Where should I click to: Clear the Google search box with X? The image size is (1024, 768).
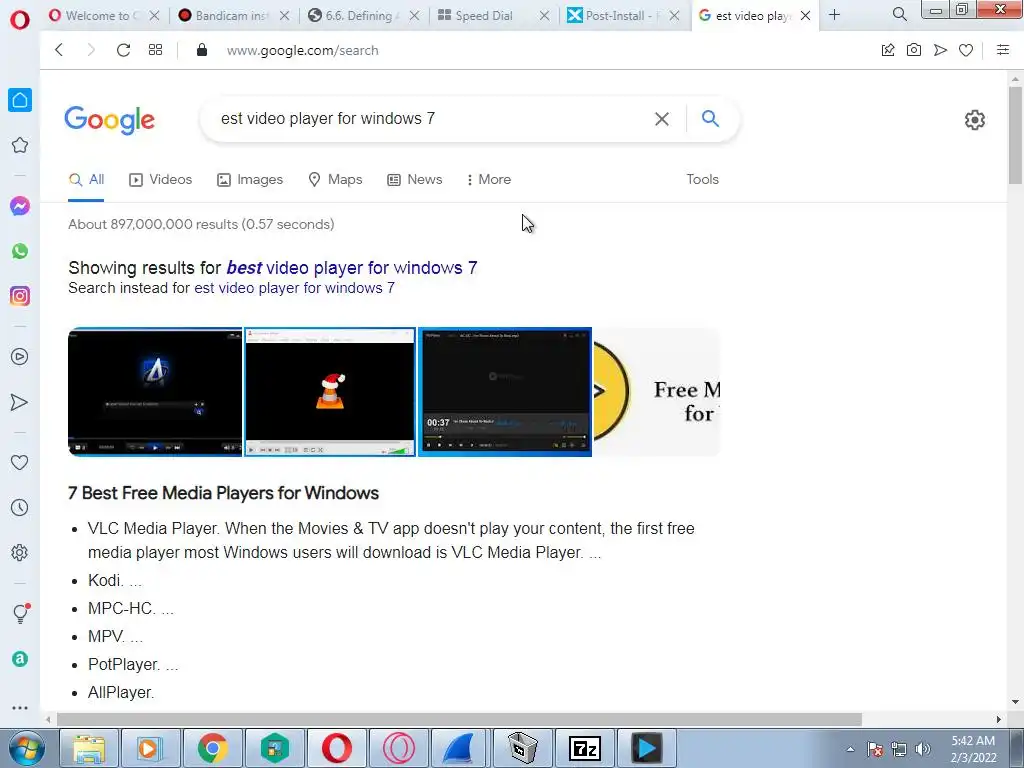(662, 119)
